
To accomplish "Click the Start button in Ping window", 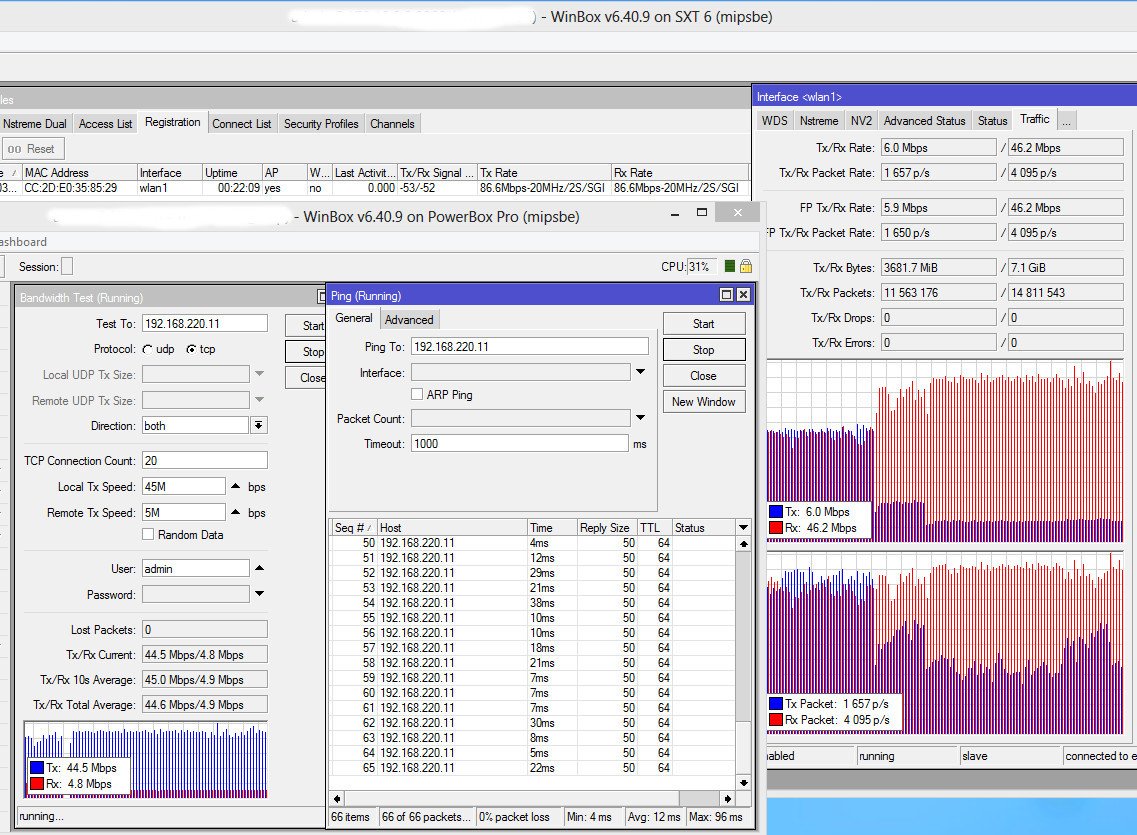I will point(703,324).
